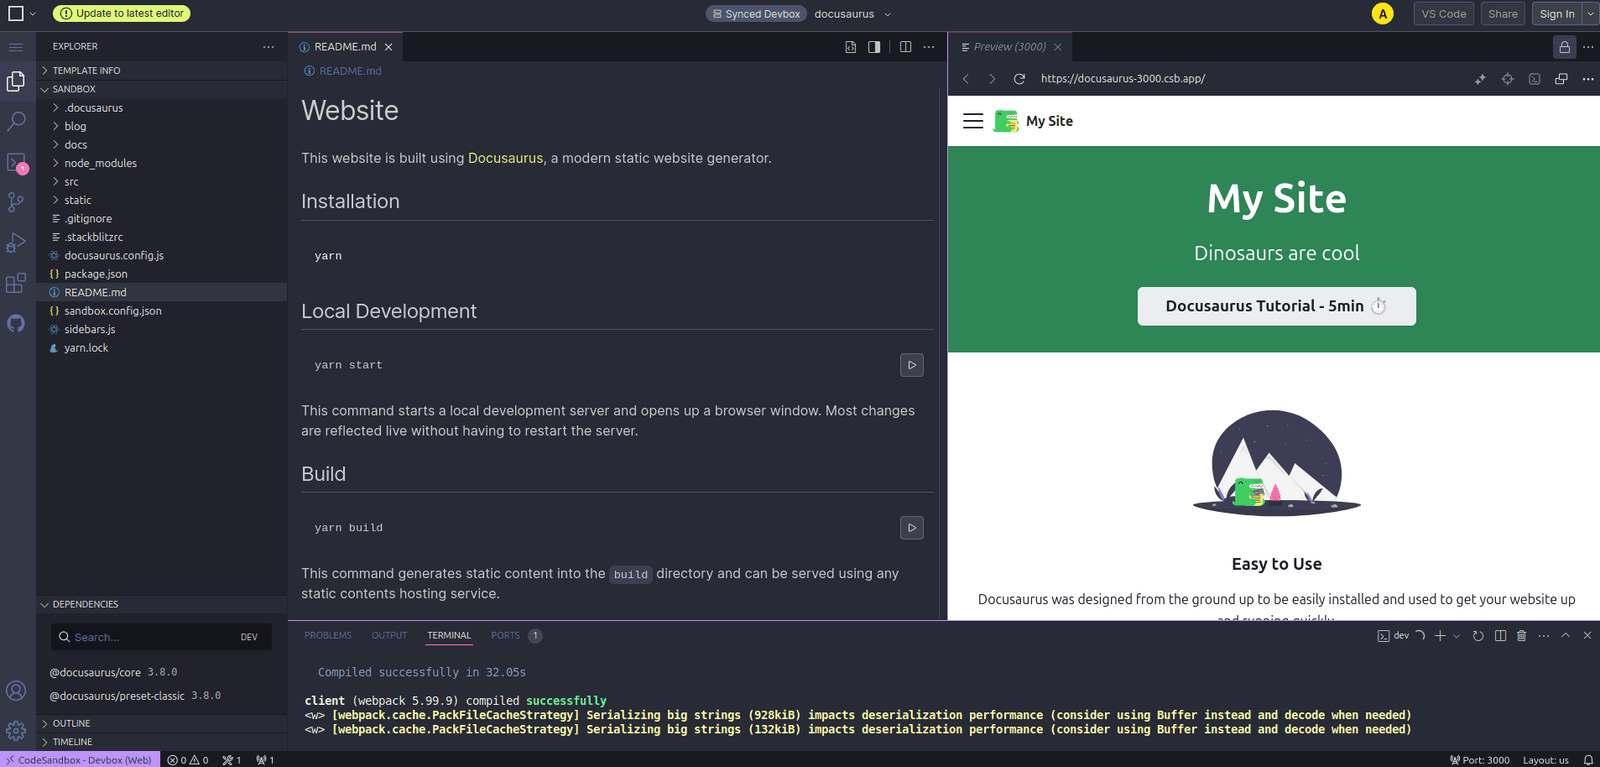This screenshot has width=1600, height=767.
Task: Run the 'yarn start' code block
Action: pyautogui.click(x=912, y=365)
